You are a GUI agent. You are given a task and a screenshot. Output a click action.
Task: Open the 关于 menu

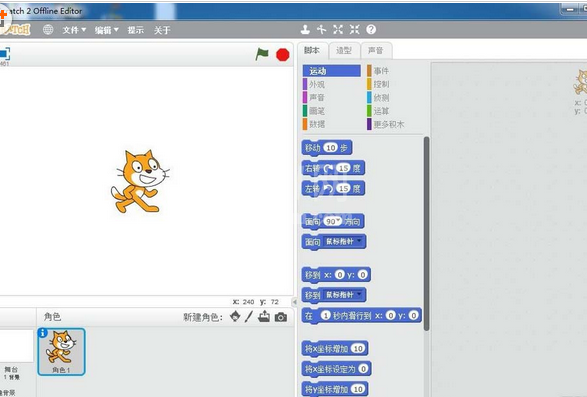[x=162, y=30]
